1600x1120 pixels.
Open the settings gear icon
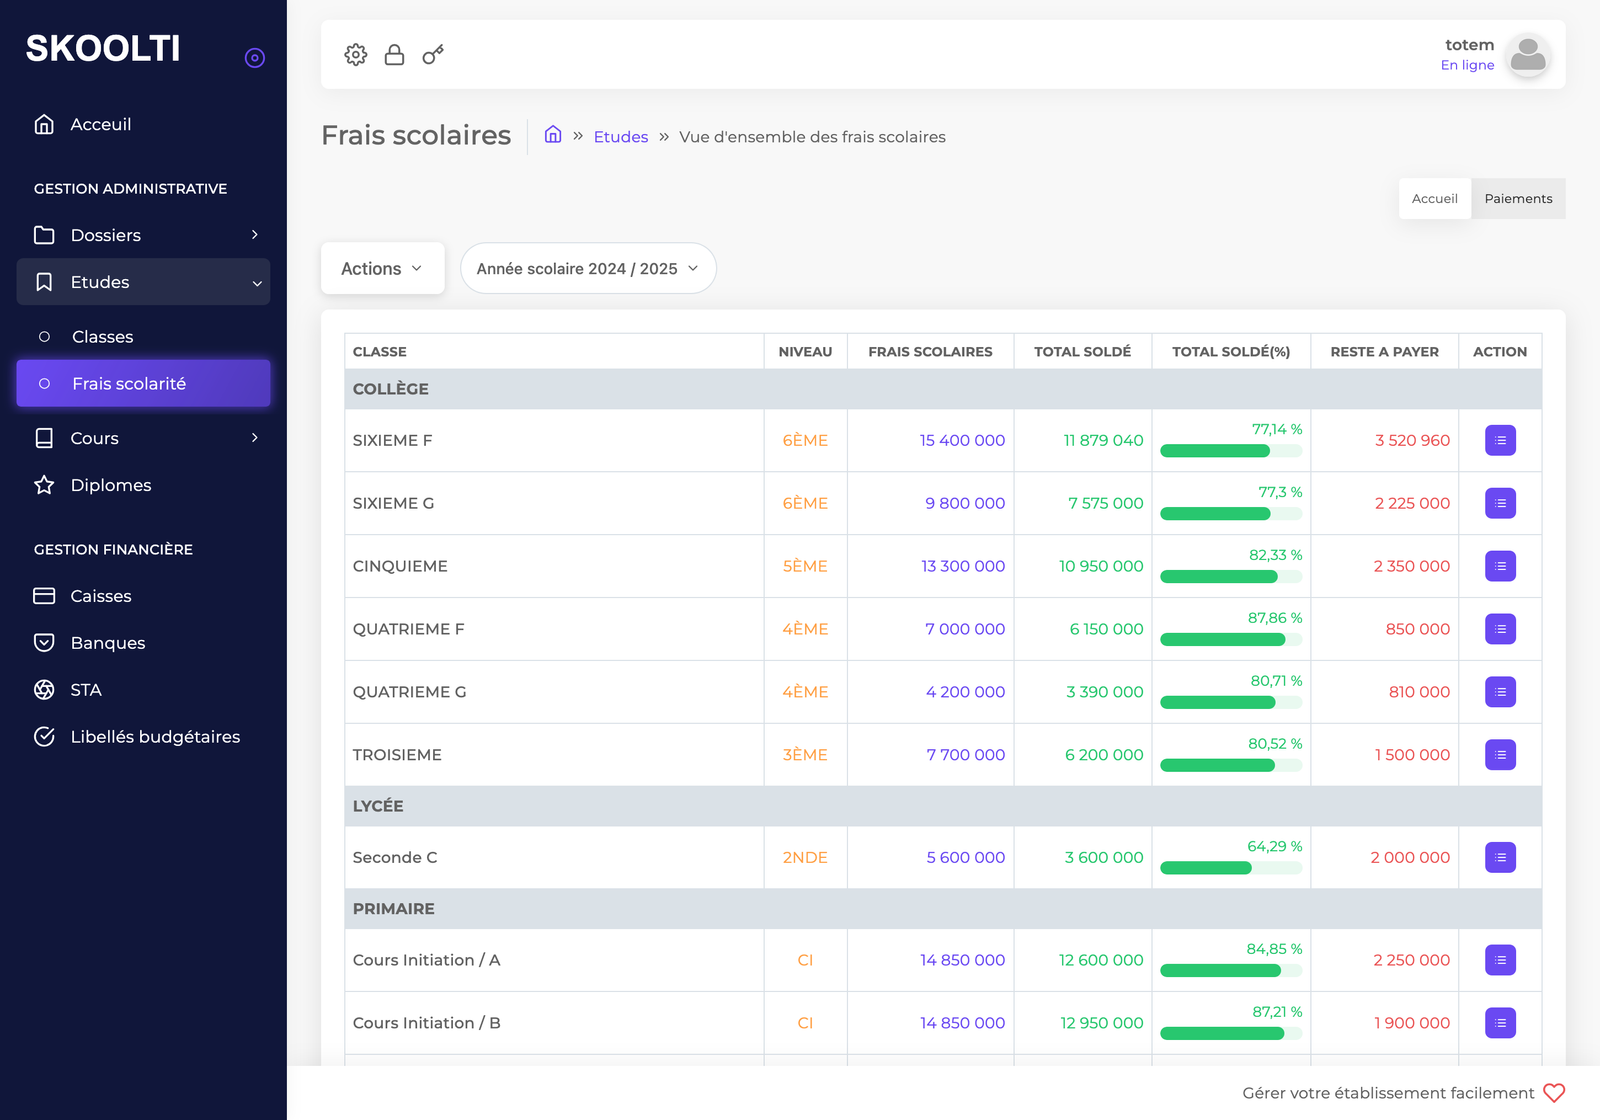[x=356, y=55]
